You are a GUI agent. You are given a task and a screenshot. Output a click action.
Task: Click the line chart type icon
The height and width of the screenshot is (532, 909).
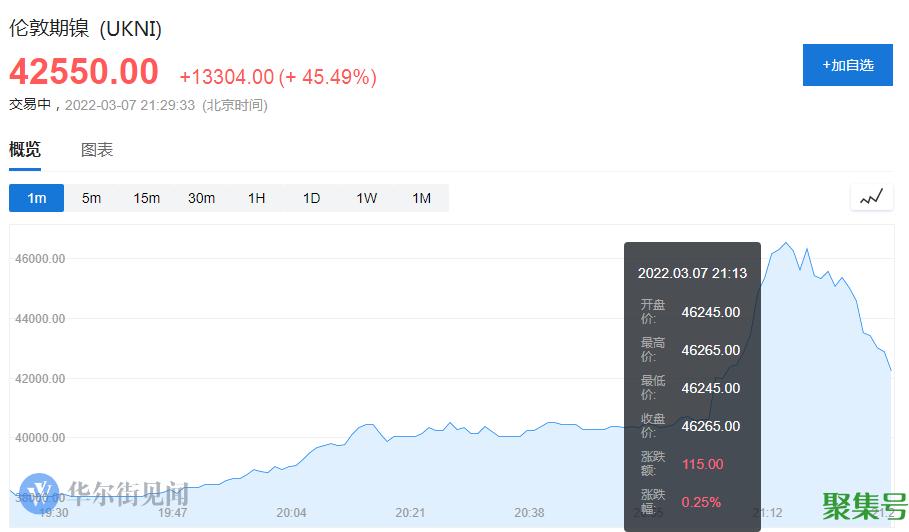(871, 197)
